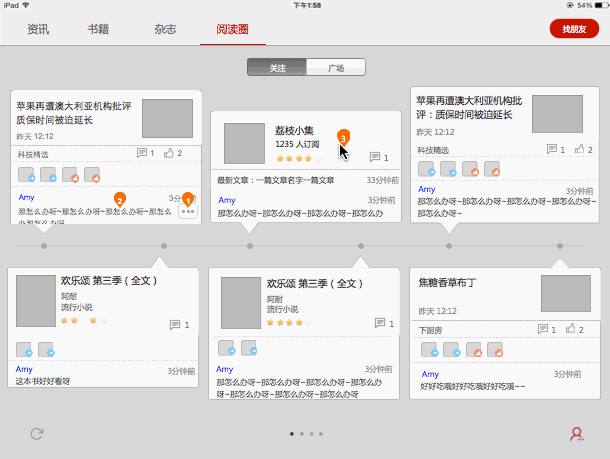Click the 焦糖香草布丁 image thumbnail
610x459 pixels.
tap(566, 293)
